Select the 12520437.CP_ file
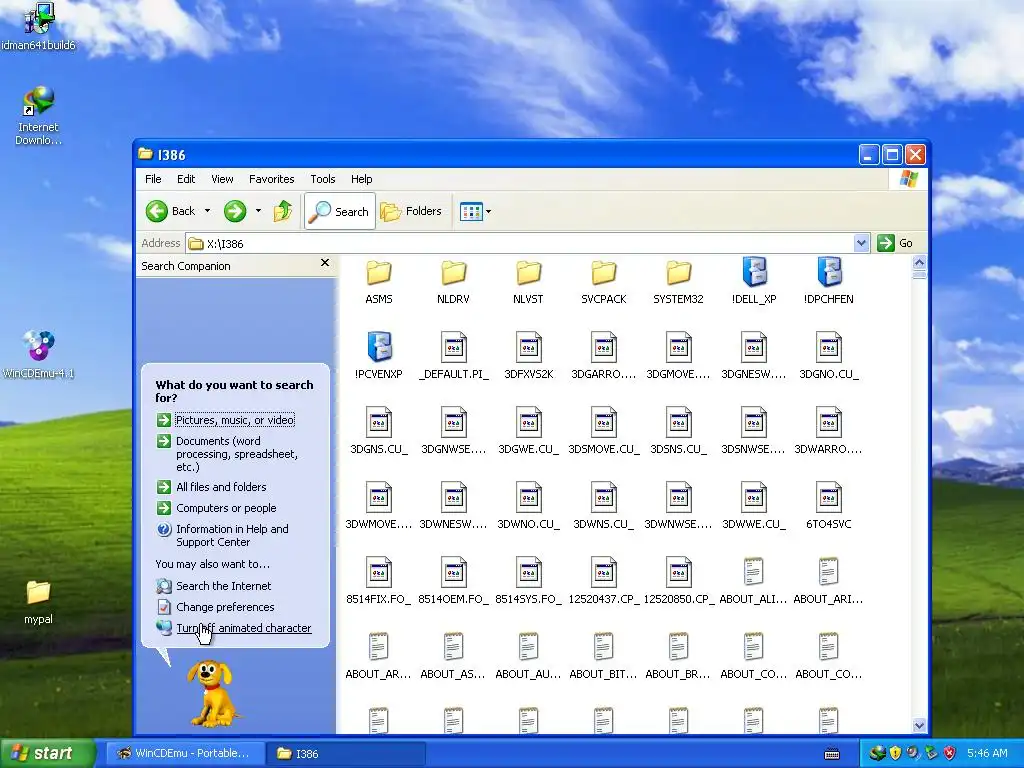 pyautogui.click(x=603, y=579)
